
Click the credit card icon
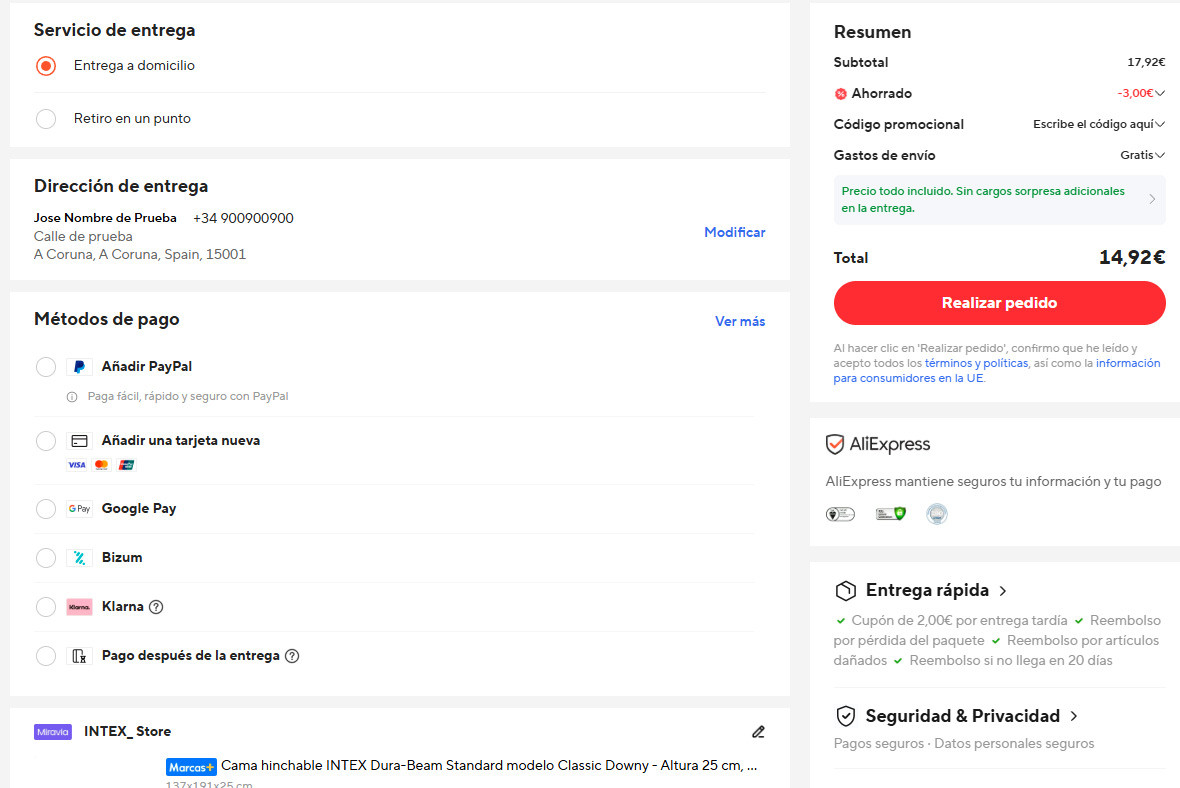click(x=79, y=441)
